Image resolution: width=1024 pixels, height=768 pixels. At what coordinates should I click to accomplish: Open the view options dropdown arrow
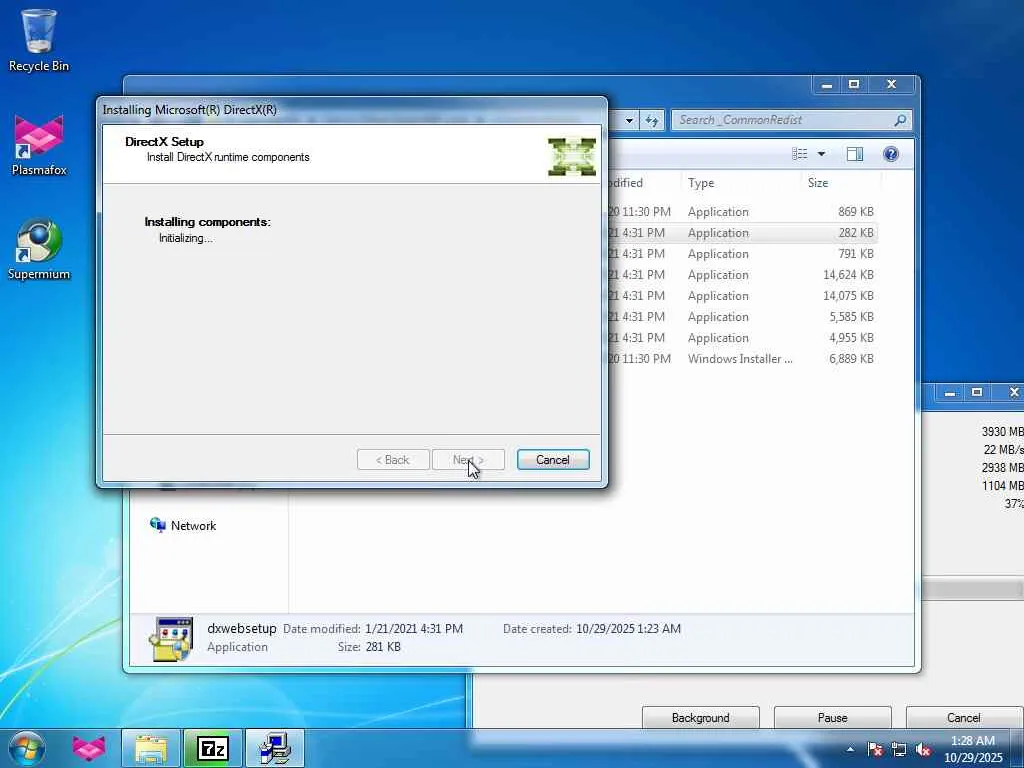(822, 154)
